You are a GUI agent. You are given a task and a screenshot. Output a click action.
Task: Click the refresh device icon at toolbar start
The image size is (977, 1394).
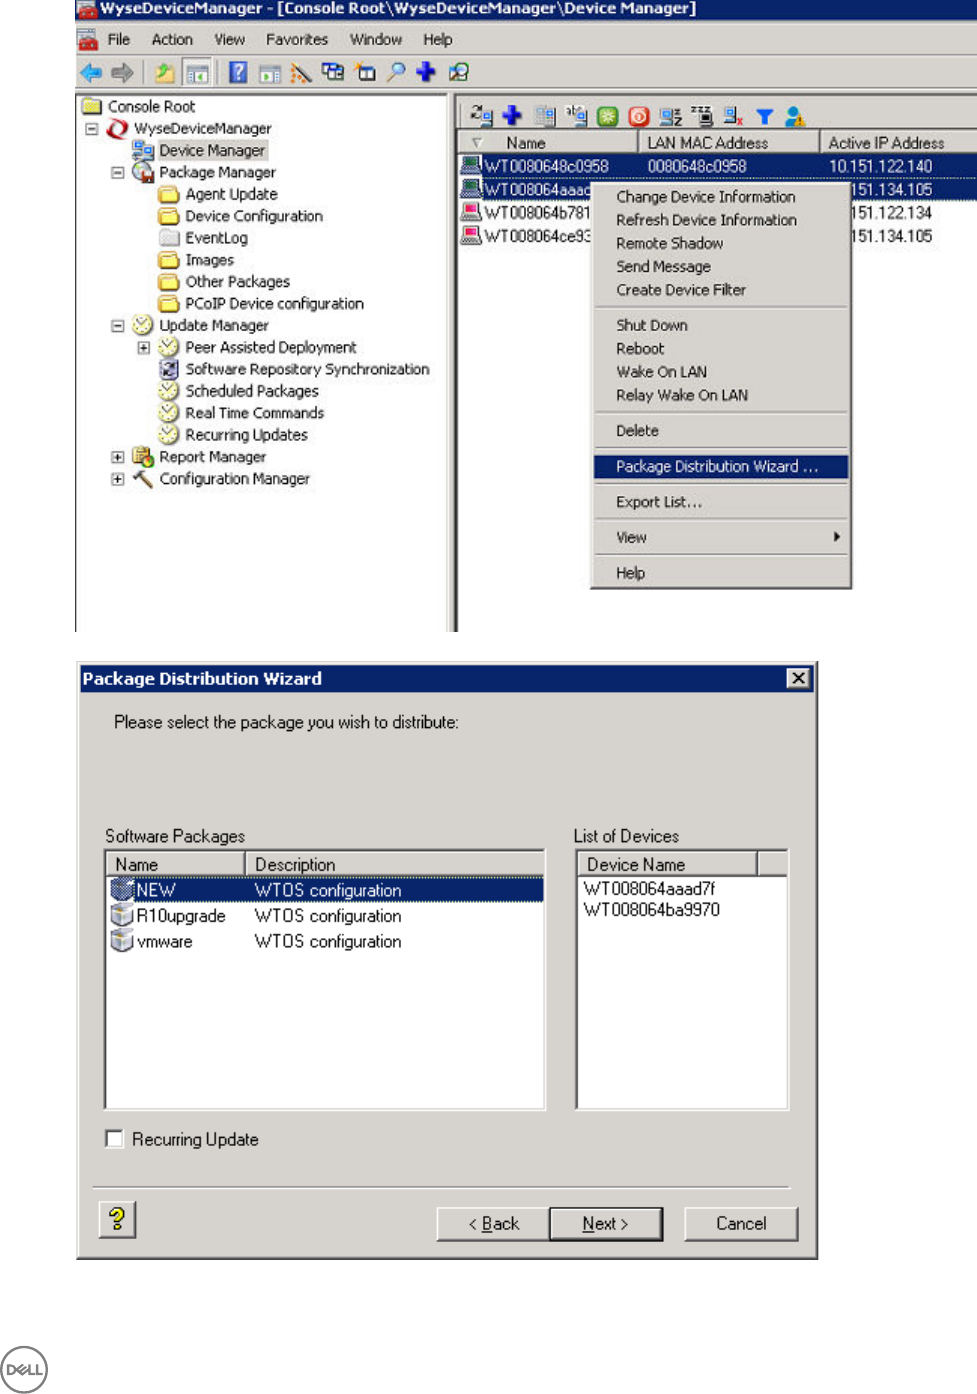(481, 116)
